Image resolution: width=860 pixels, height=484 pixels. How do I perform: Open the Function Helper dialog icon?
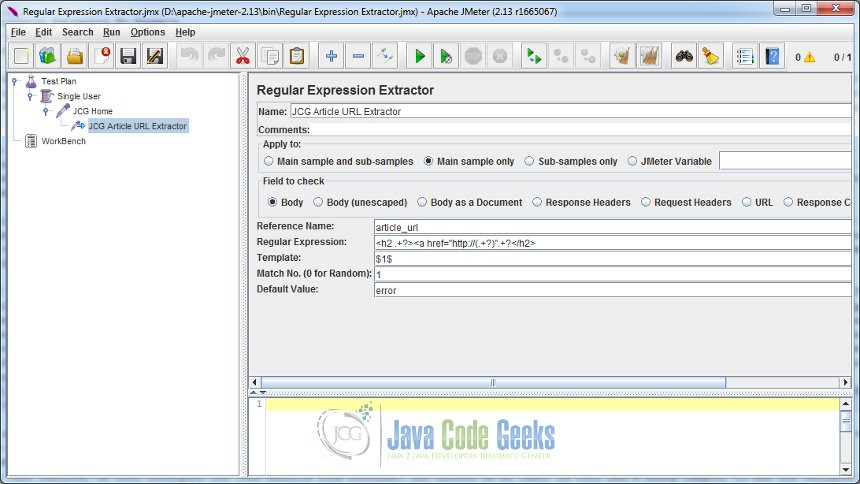click(x=745, y=56)
